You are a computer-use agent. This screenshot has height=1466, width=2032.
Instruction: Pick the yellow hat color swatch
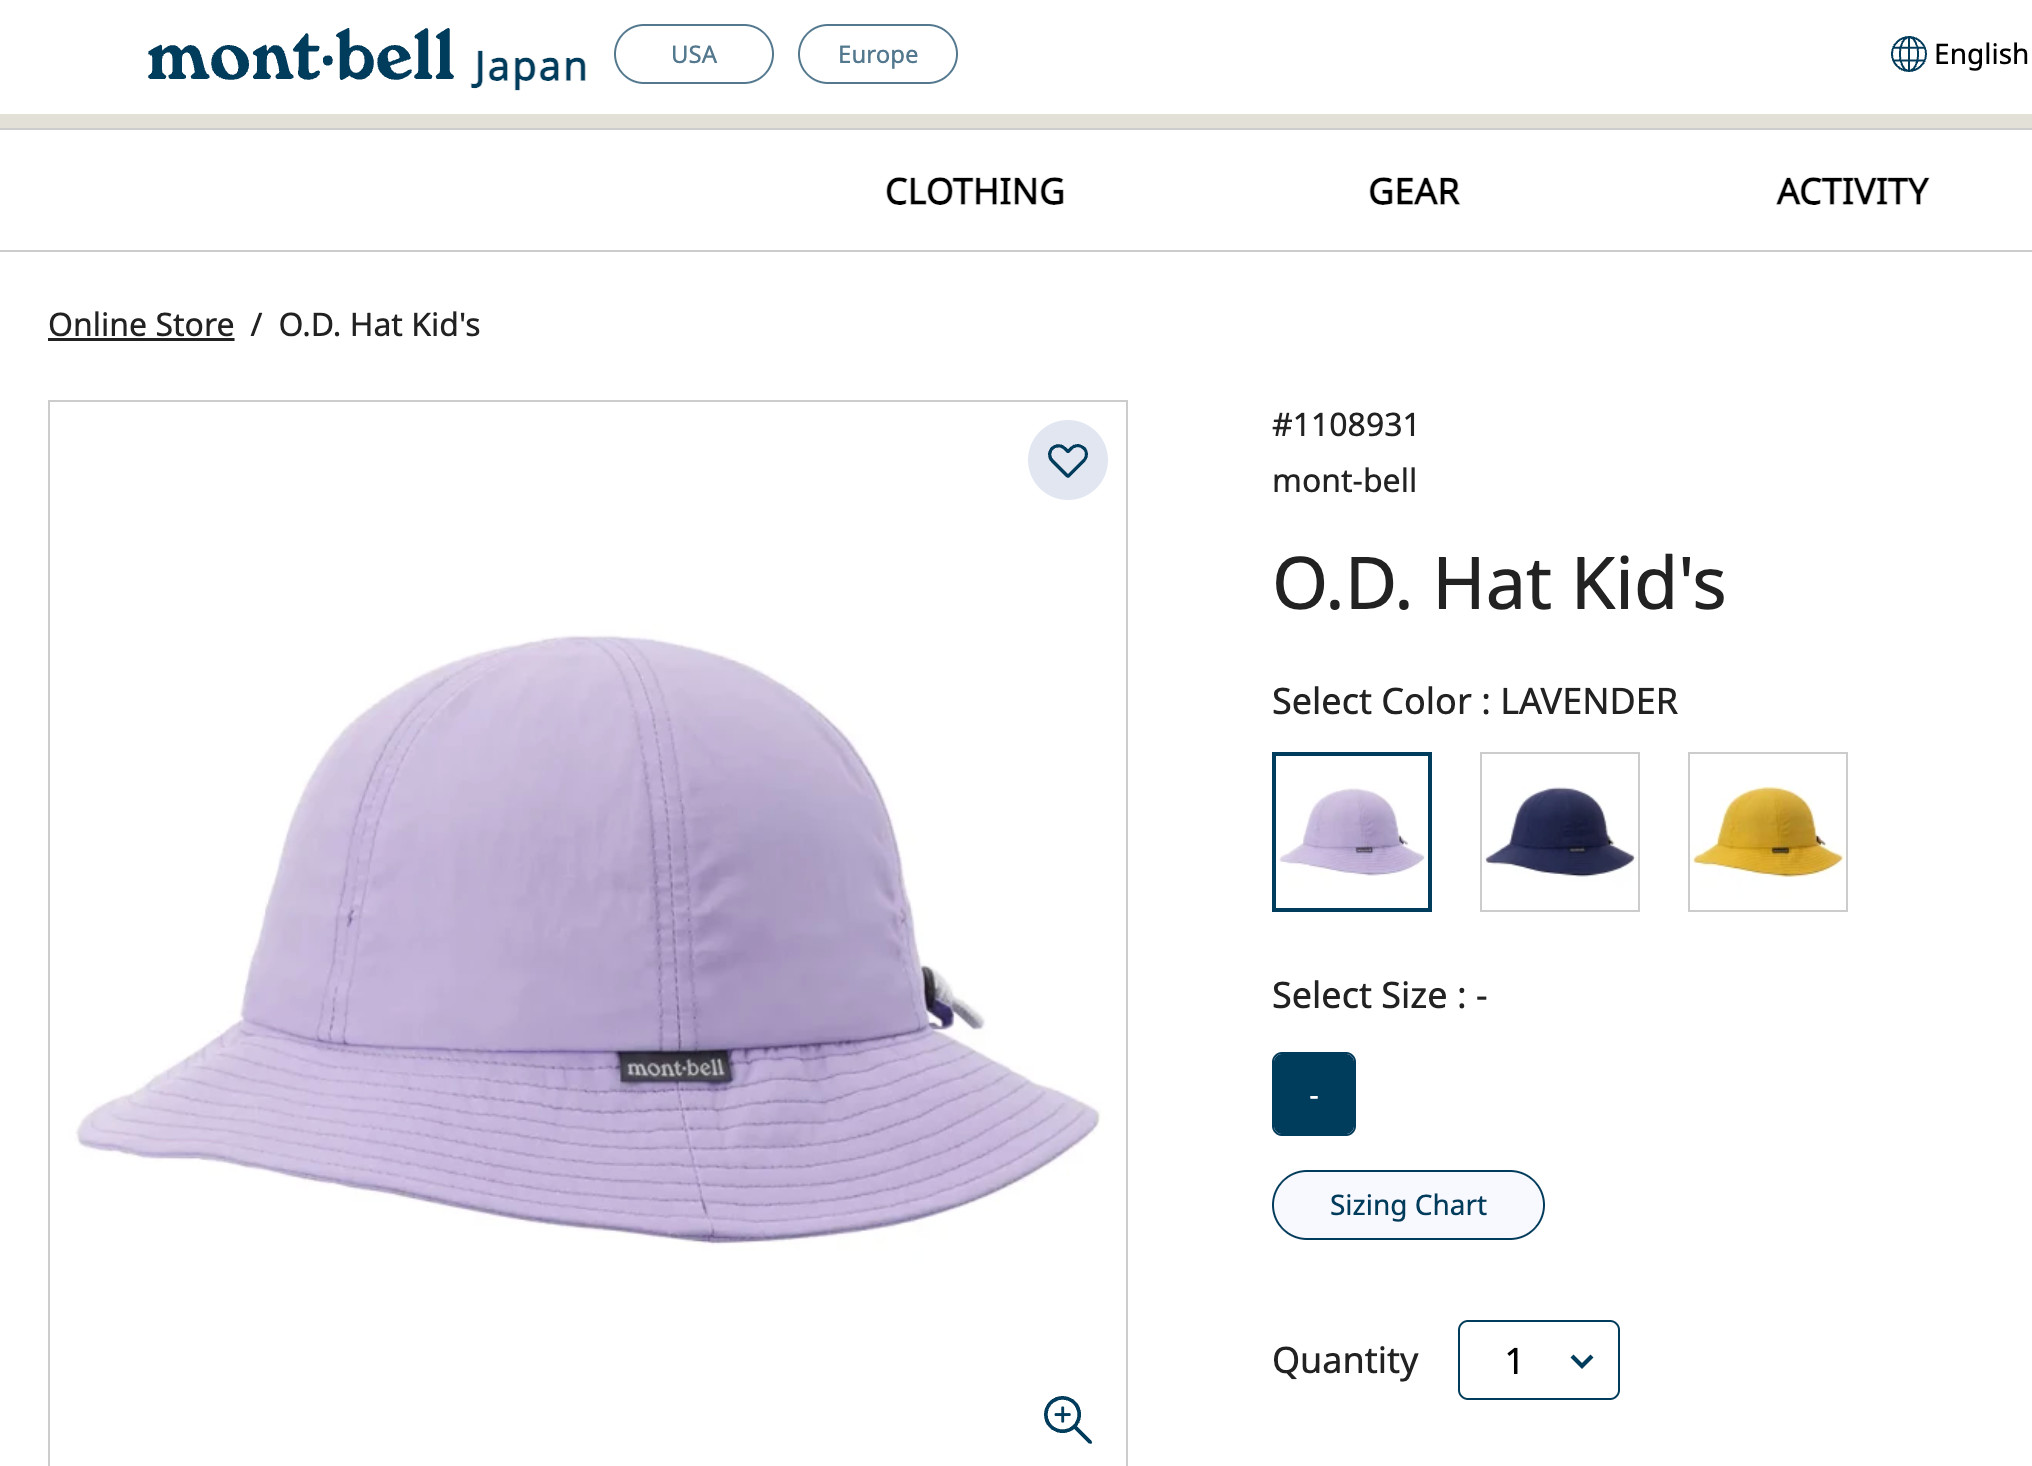(x=1767, y=832)
